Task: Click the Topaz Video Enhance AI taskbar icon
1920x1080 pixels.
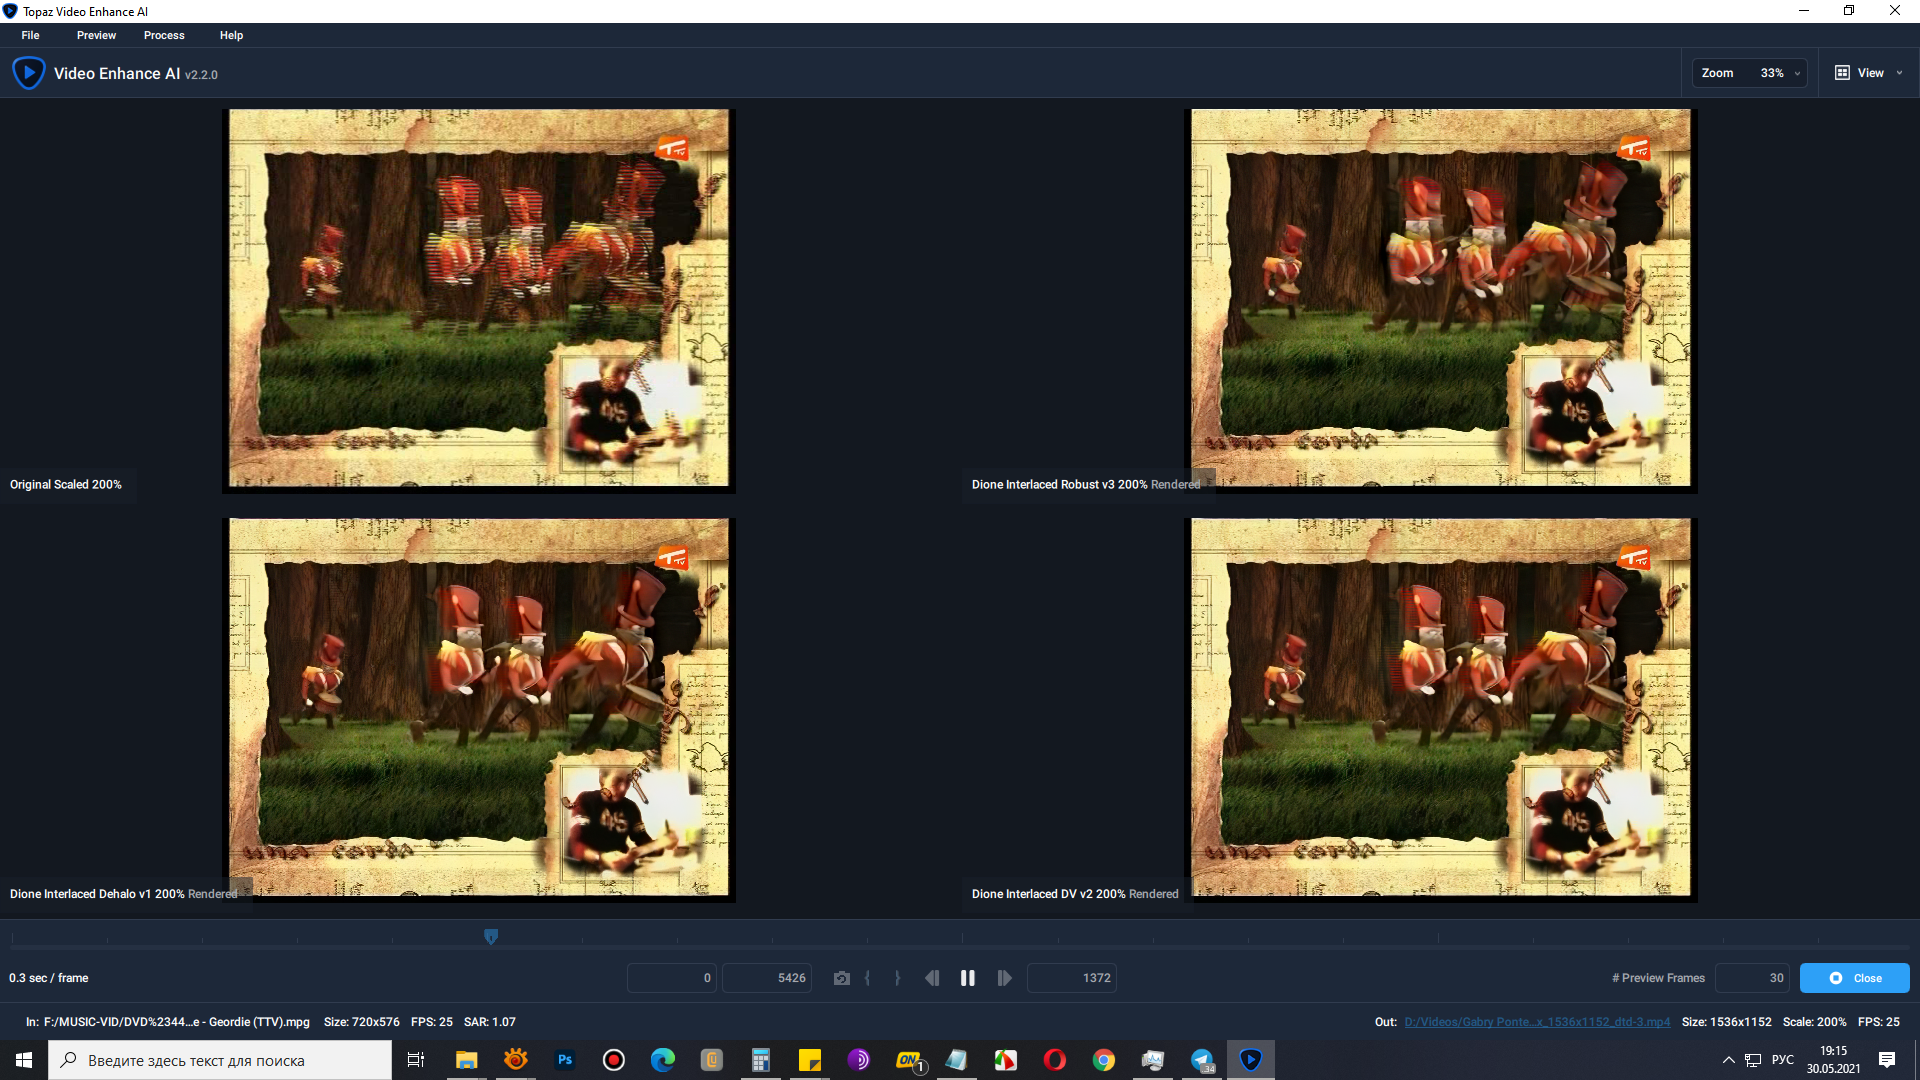Action: point(1251,1060)
